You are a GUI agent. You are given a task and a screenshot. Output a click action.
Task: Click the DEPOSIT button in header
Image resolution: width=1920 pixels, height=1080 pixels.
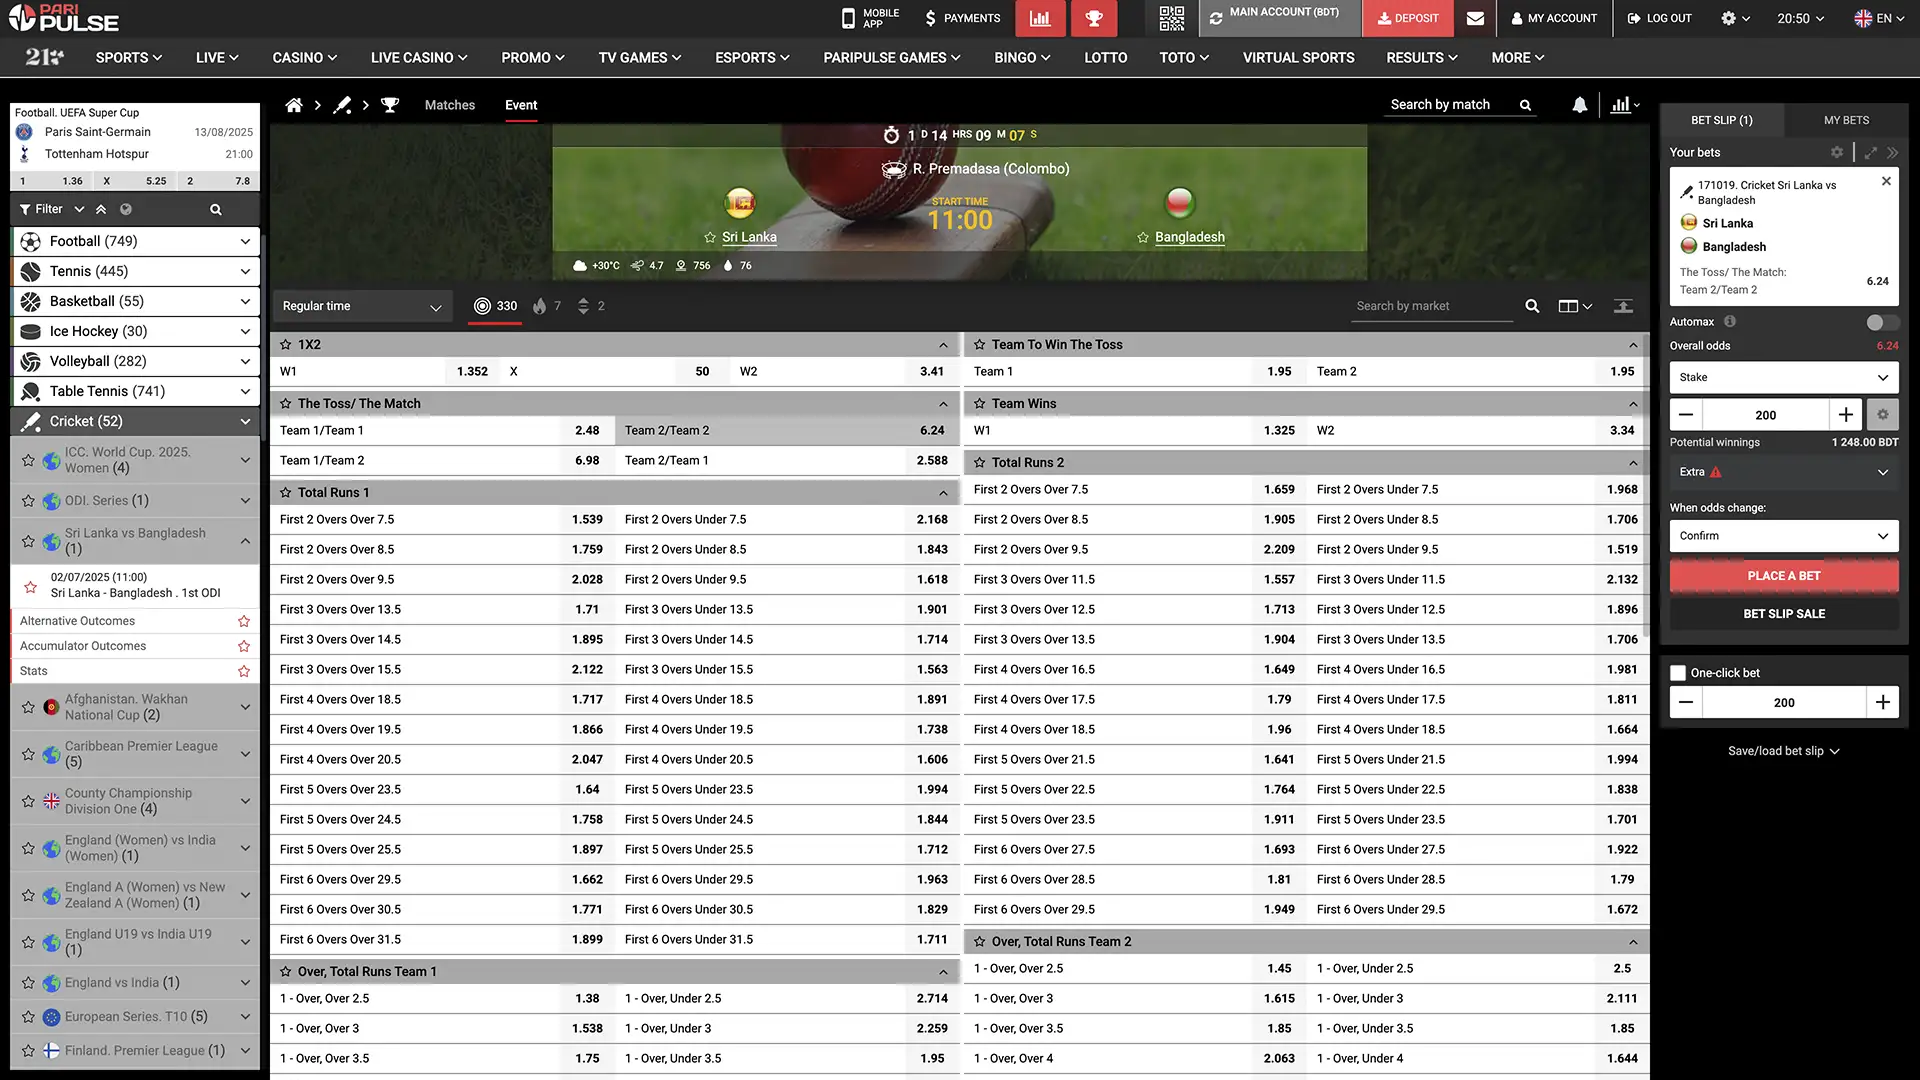(x=1408, y=18)
